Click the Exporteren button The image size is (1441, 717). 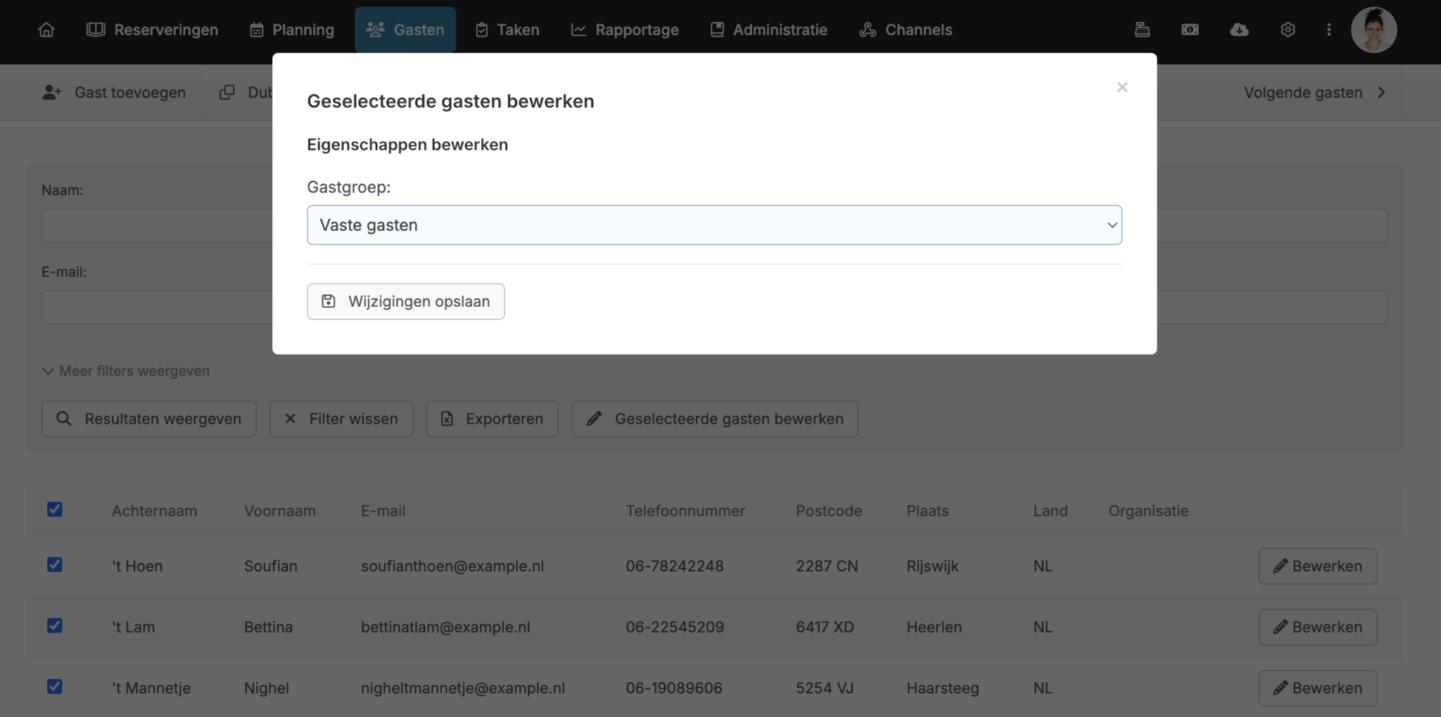point(492,419)
